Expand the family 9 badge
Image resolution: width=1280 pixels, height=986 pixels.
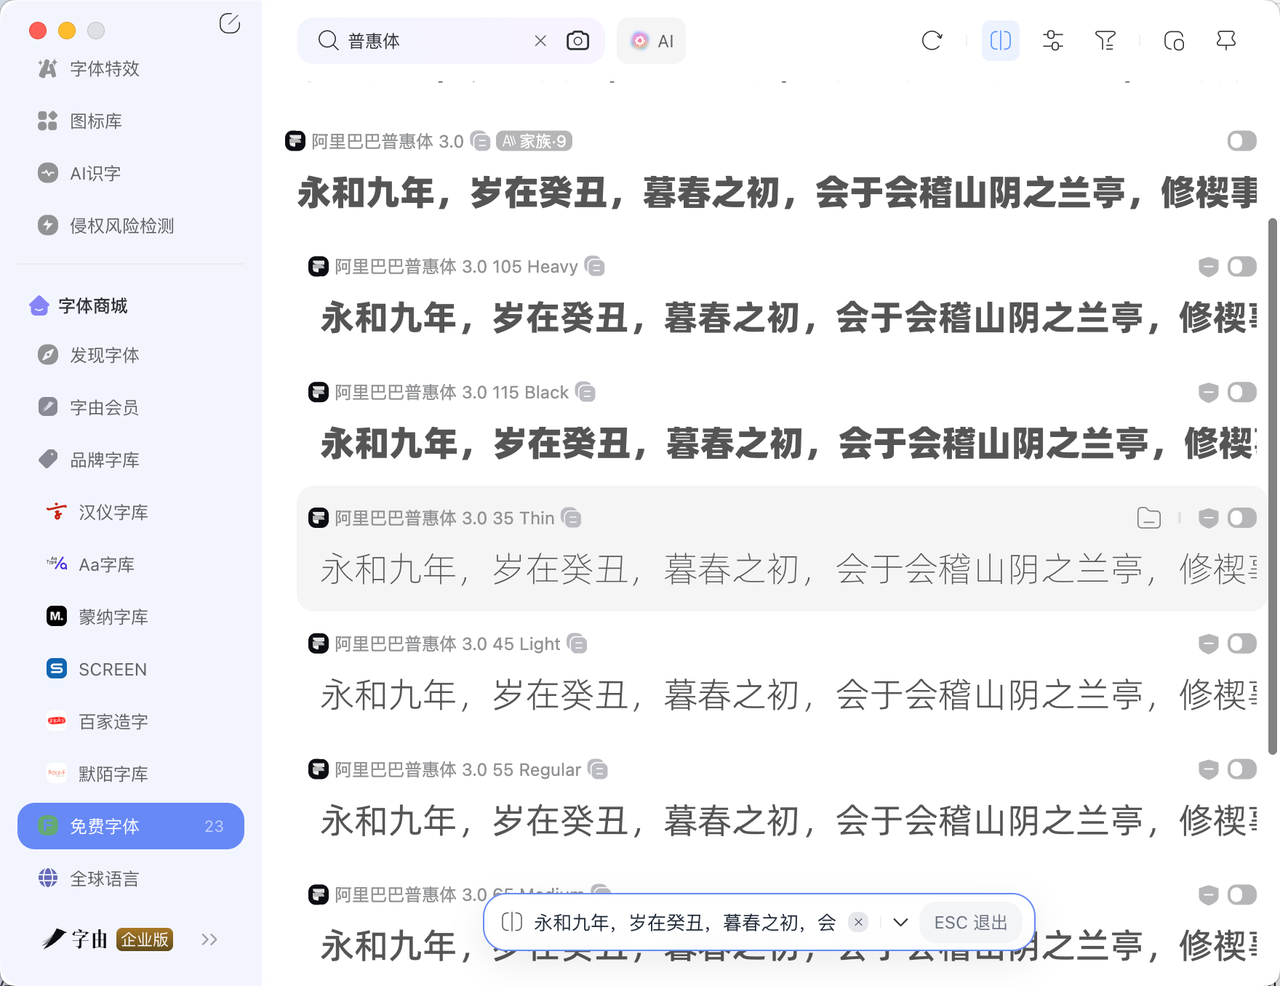click(535, 141)
